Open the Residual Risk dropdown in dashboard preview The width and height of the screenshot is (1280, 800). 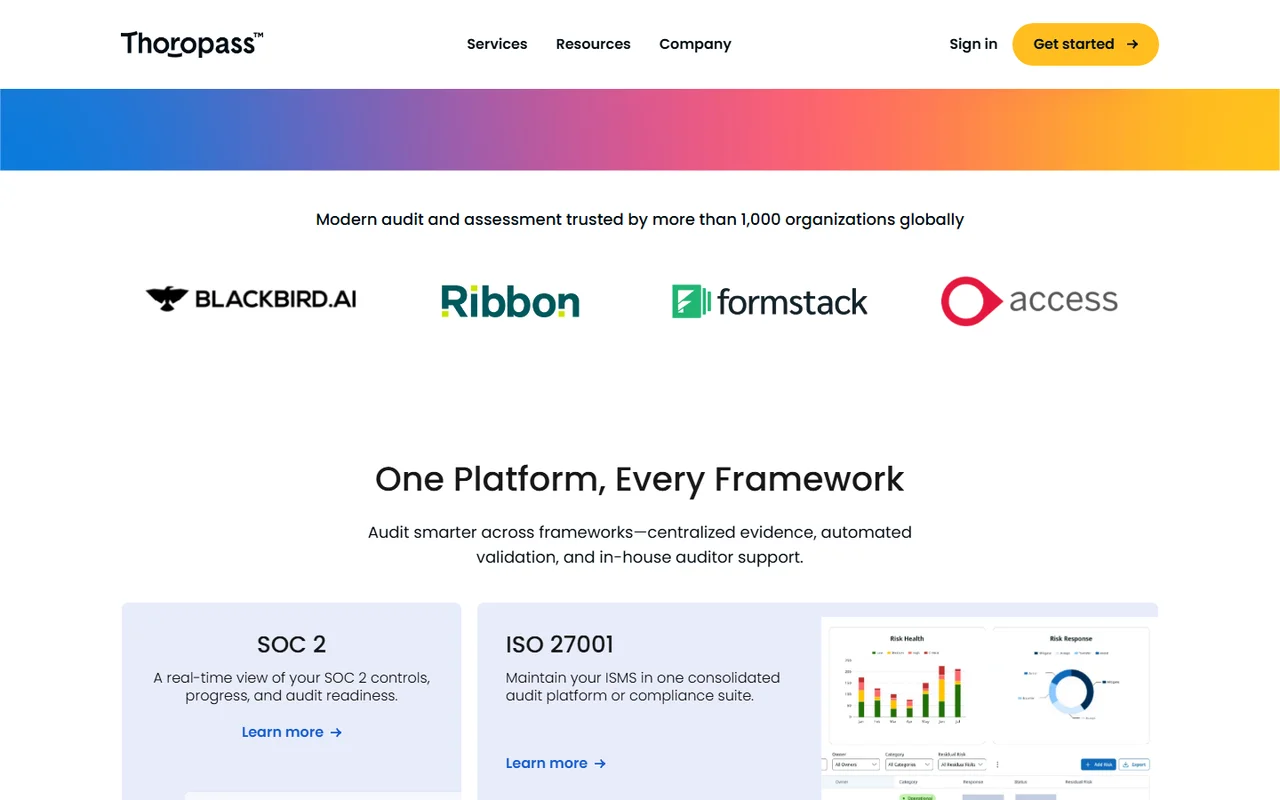pos(962,764)
